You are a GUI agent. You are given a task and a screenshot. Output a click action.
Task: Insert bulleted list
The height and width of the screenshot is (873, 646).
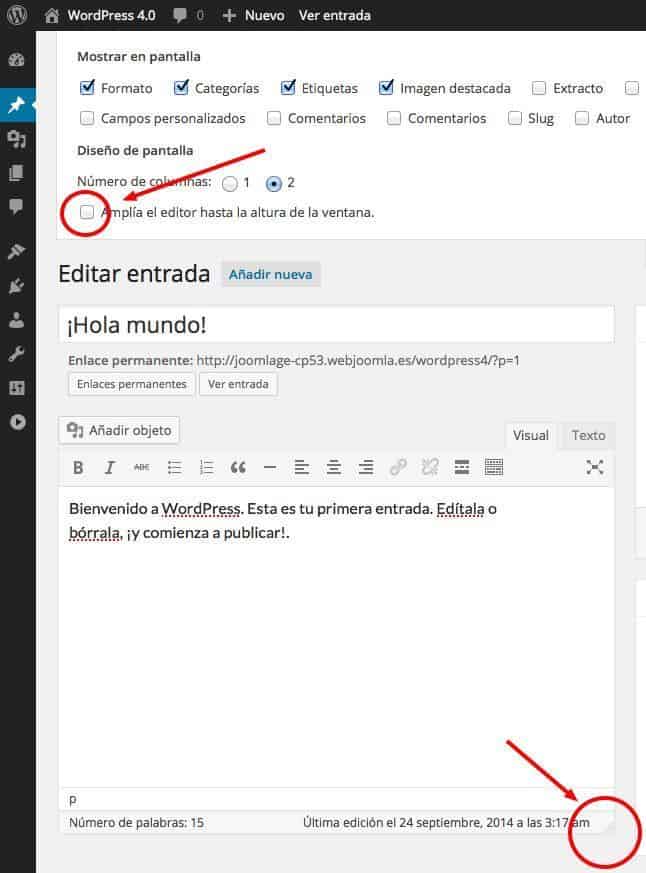point(174,468)
